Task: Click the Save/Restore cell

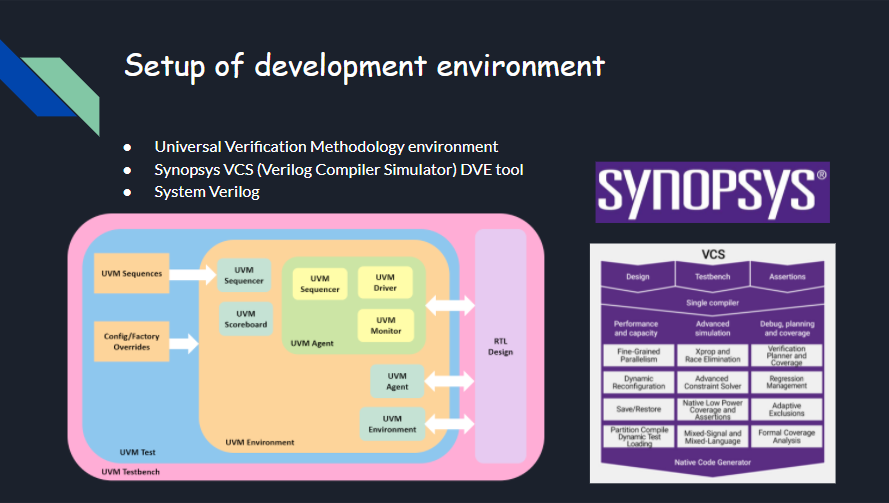Action: (638, 409)
